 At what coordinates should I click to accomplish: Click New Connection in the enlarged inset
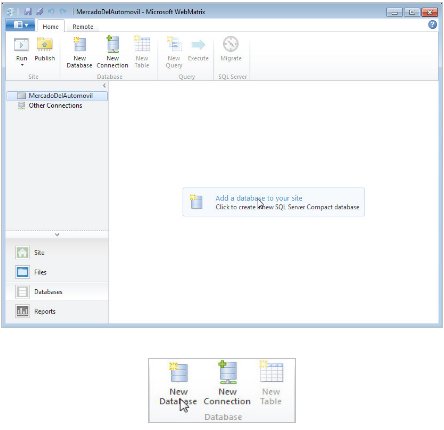(x=227, y=384)
